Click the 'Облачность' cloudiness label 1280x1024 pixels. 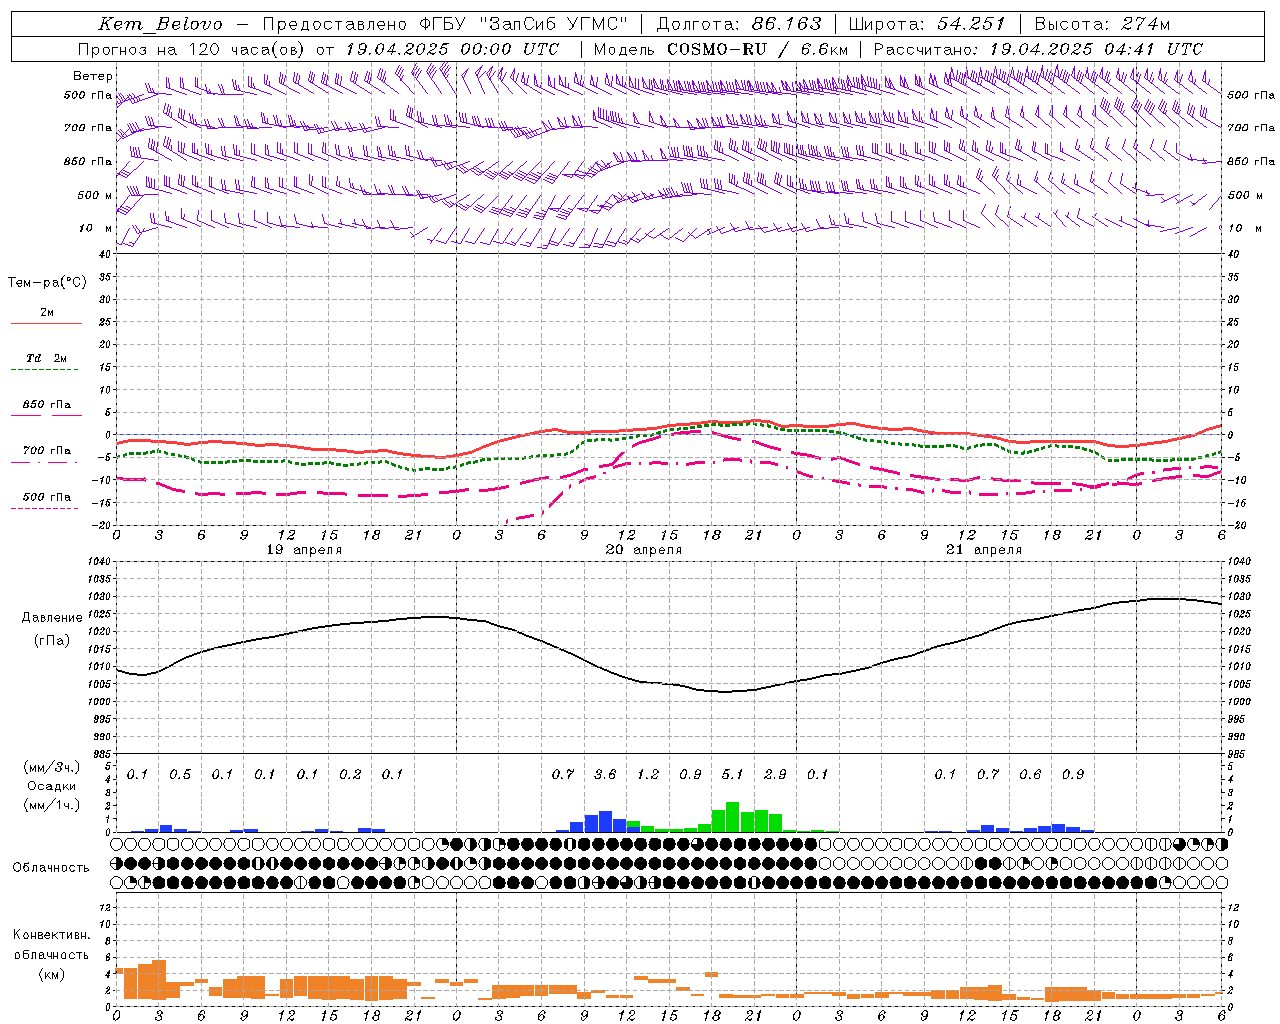[51, 867]
